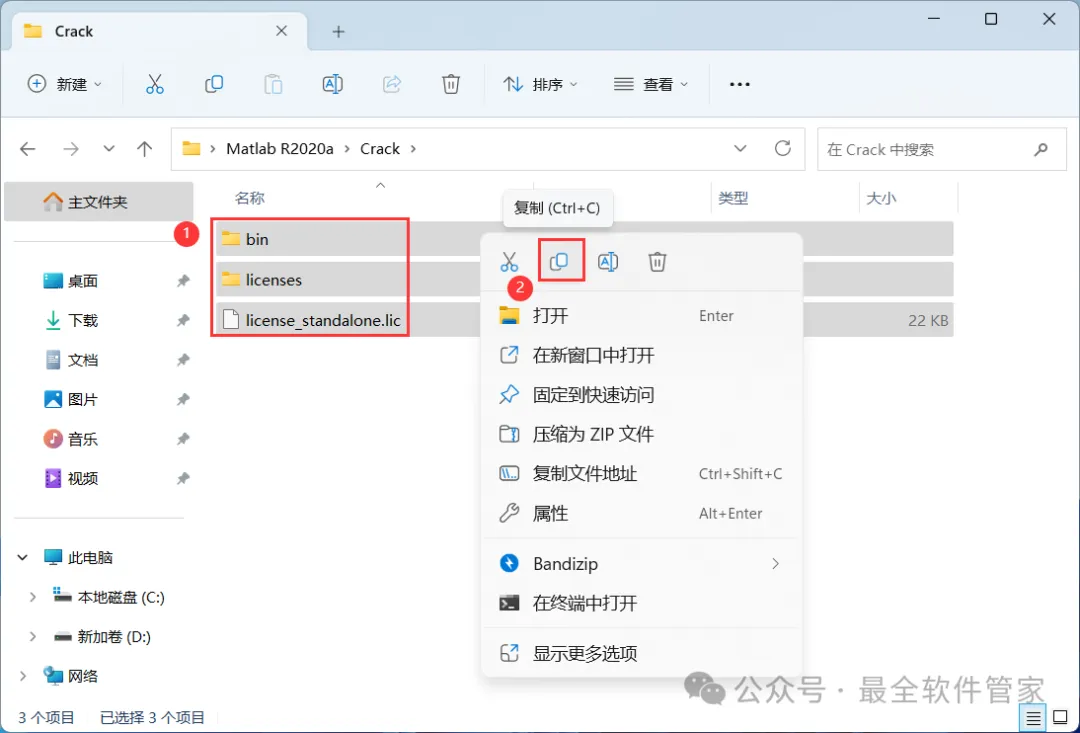Sort by 类型 (Type) column header

[733, 198]
